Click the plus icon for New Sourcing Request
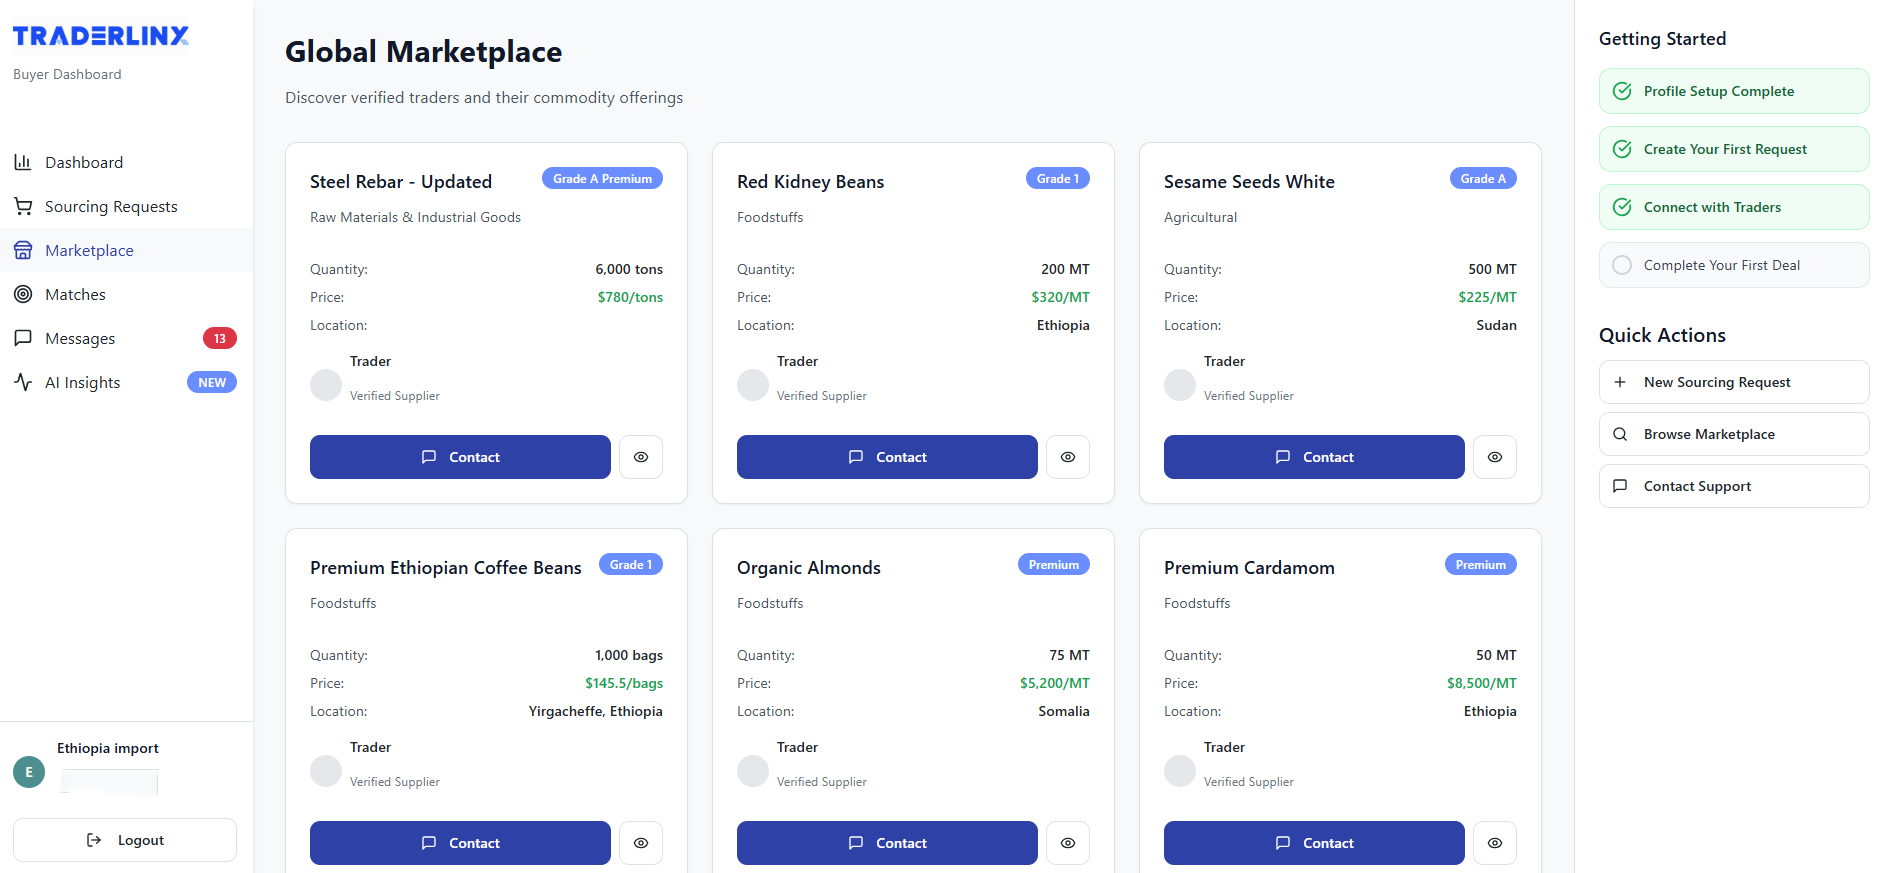Viewport: 1886px width, 873px height. (x=1621, y=382)
